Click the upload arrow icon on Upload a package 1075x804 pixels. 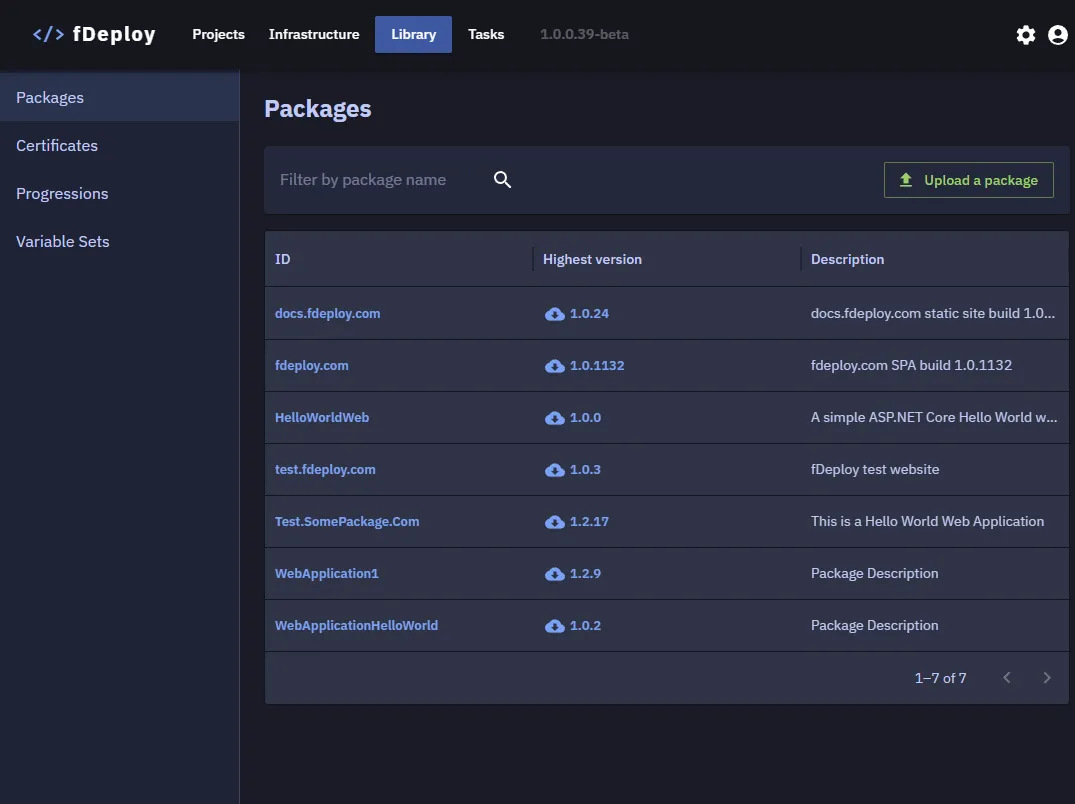click(x=906, y=180)
